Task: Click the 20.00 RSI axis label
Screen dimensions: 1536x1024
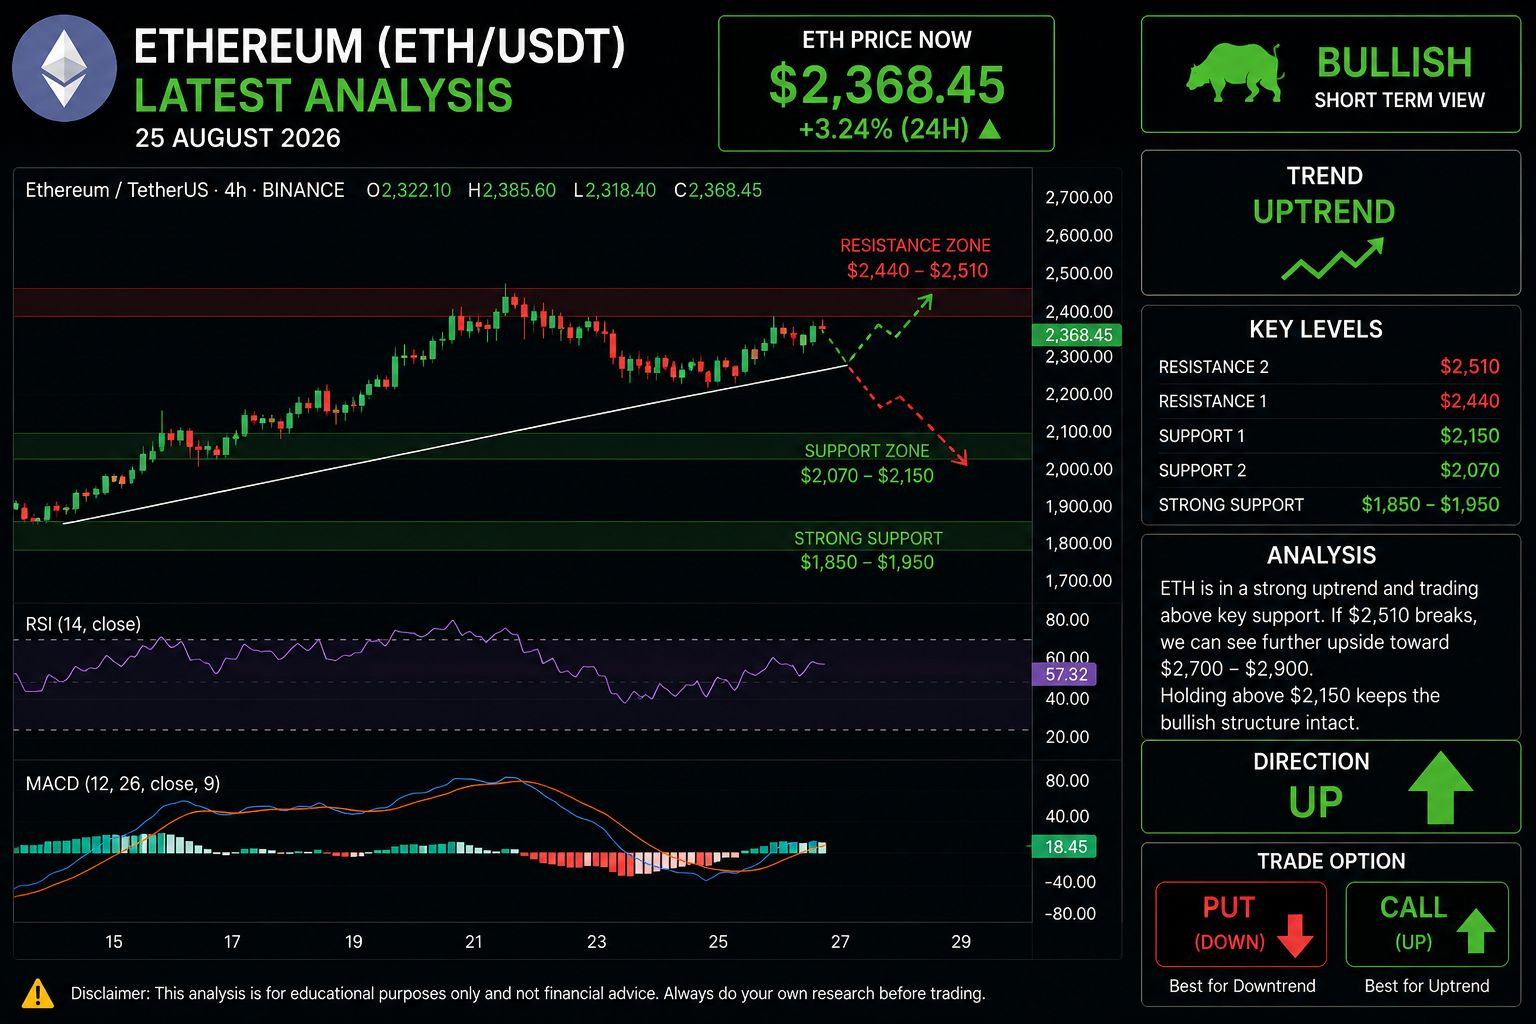Action: [1067, 737]
